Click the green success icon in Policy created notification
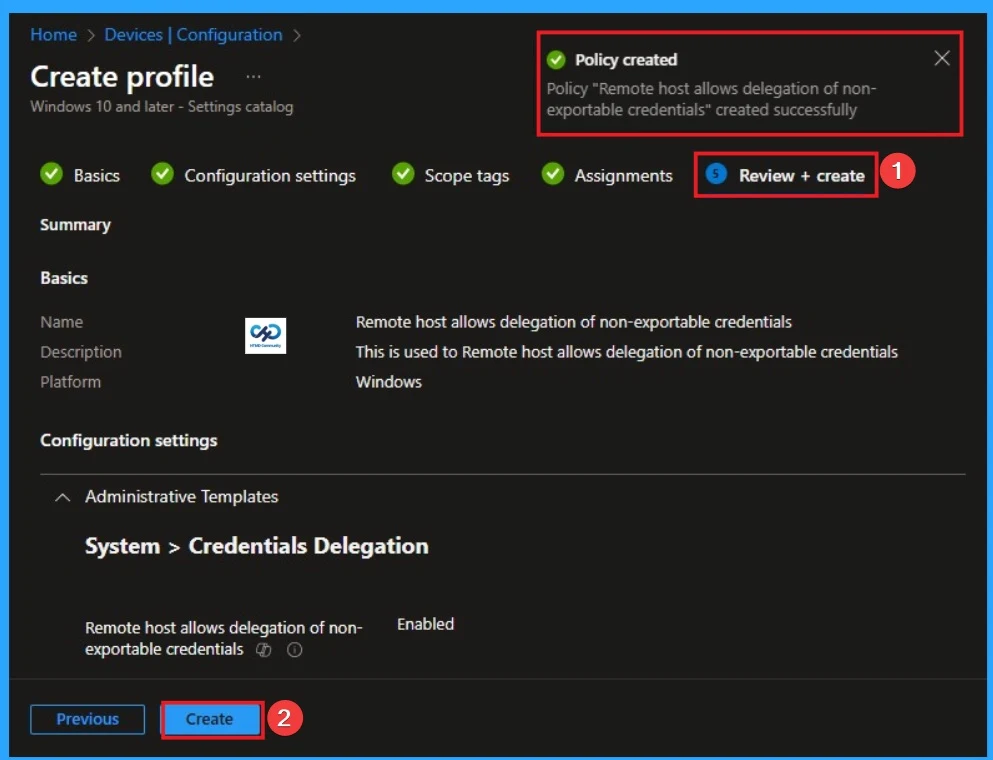This screenshot has height=760, width=993. tap(558, 59)
